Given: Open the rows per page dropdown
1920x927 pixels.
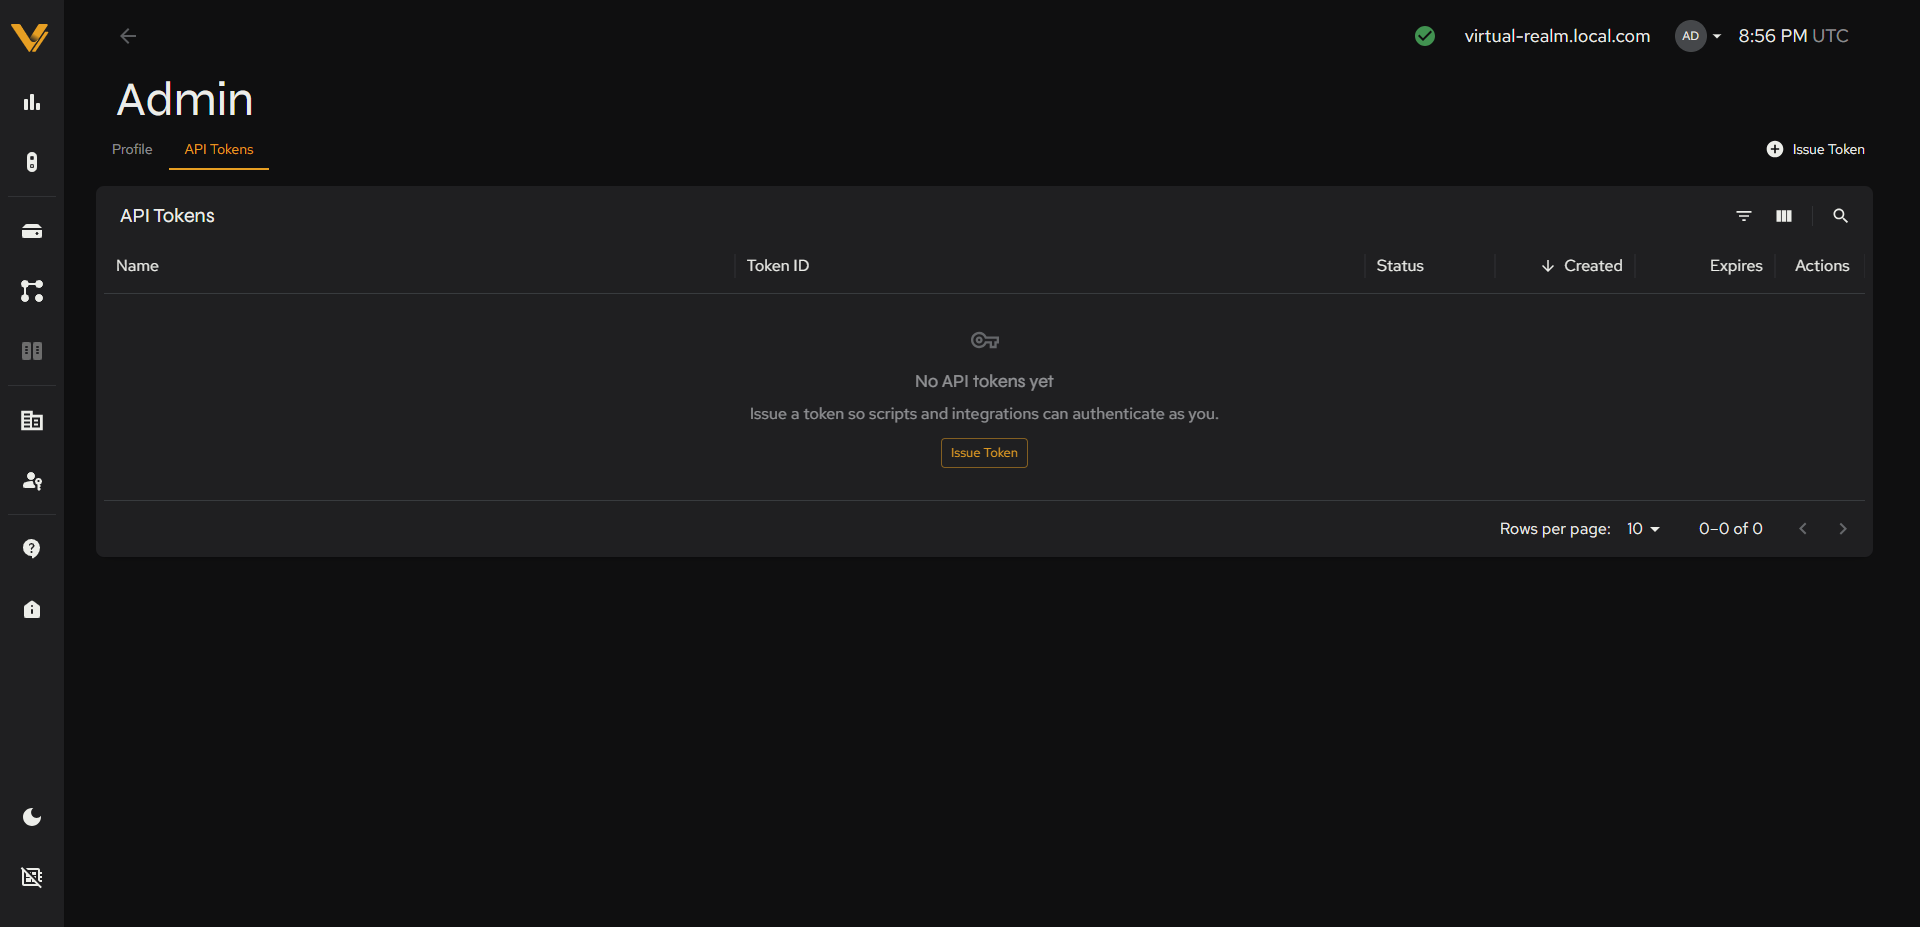Looking at the screenshot, I should coord(1643,529).
